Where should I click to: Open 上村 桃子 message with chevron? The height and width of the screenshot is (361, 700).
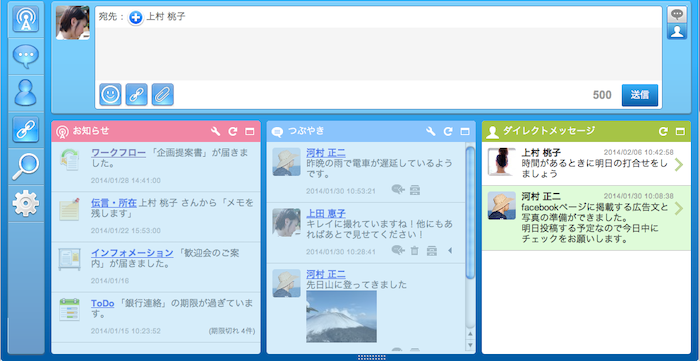(x=679, y=164)
